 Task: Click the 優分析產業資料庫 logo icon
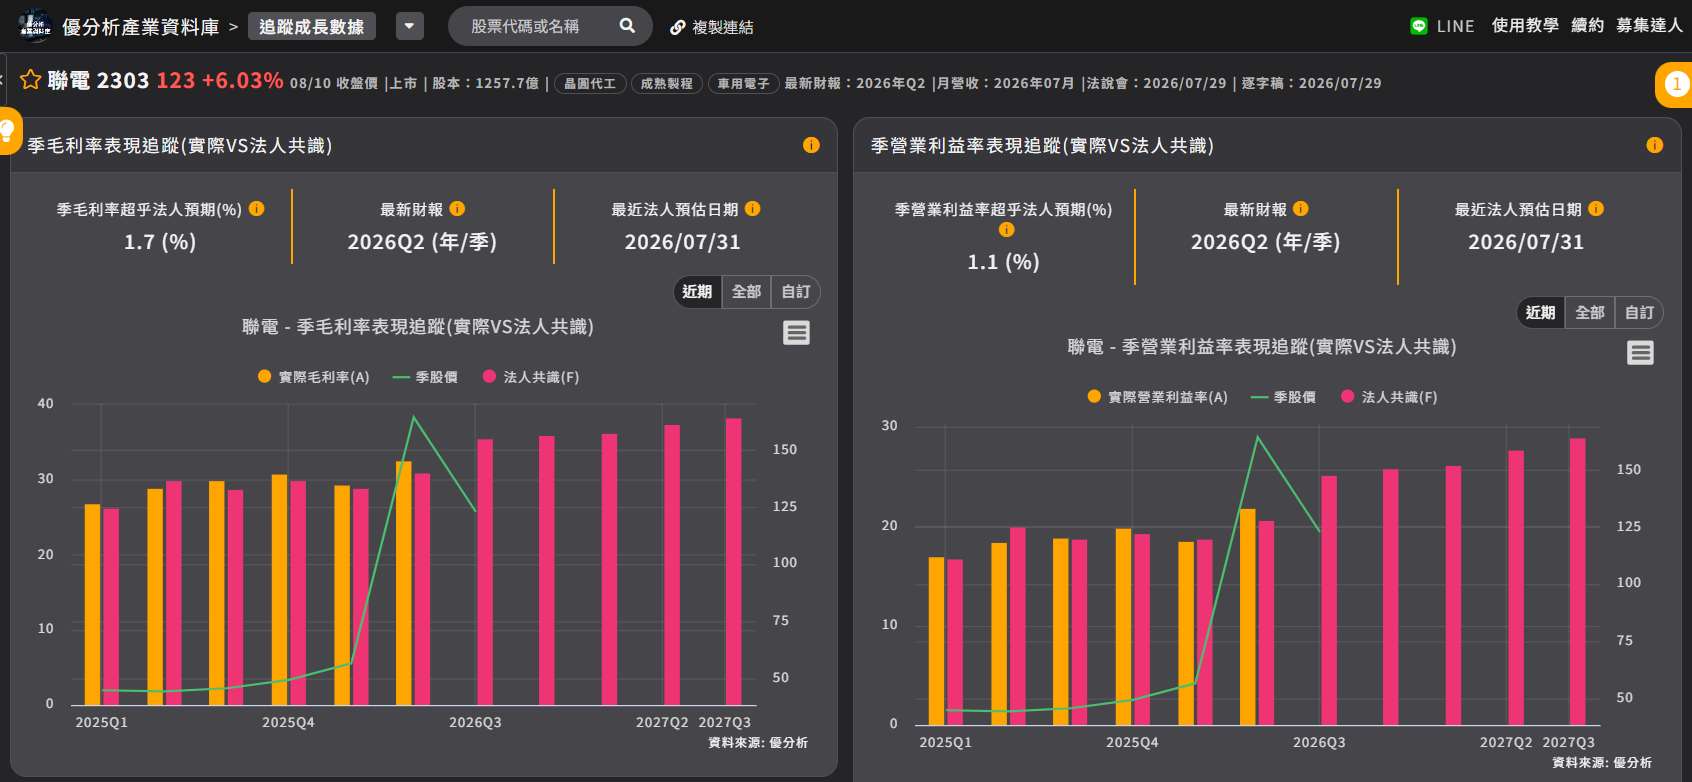point(35,26)
